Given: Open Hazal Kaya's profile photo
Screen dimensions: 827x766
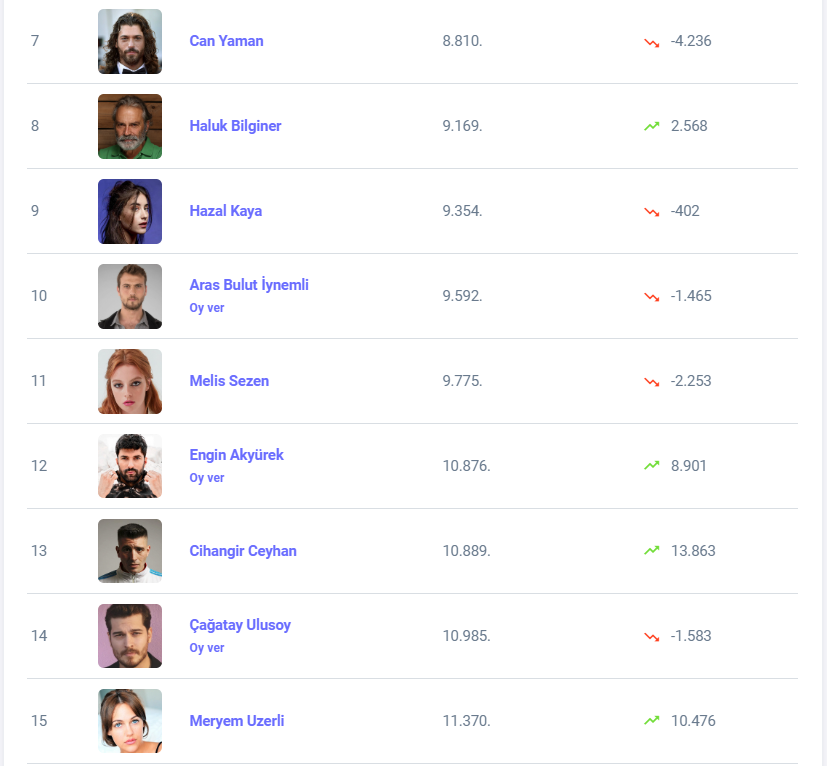Looking at the screenshot, I should point(130,211).
